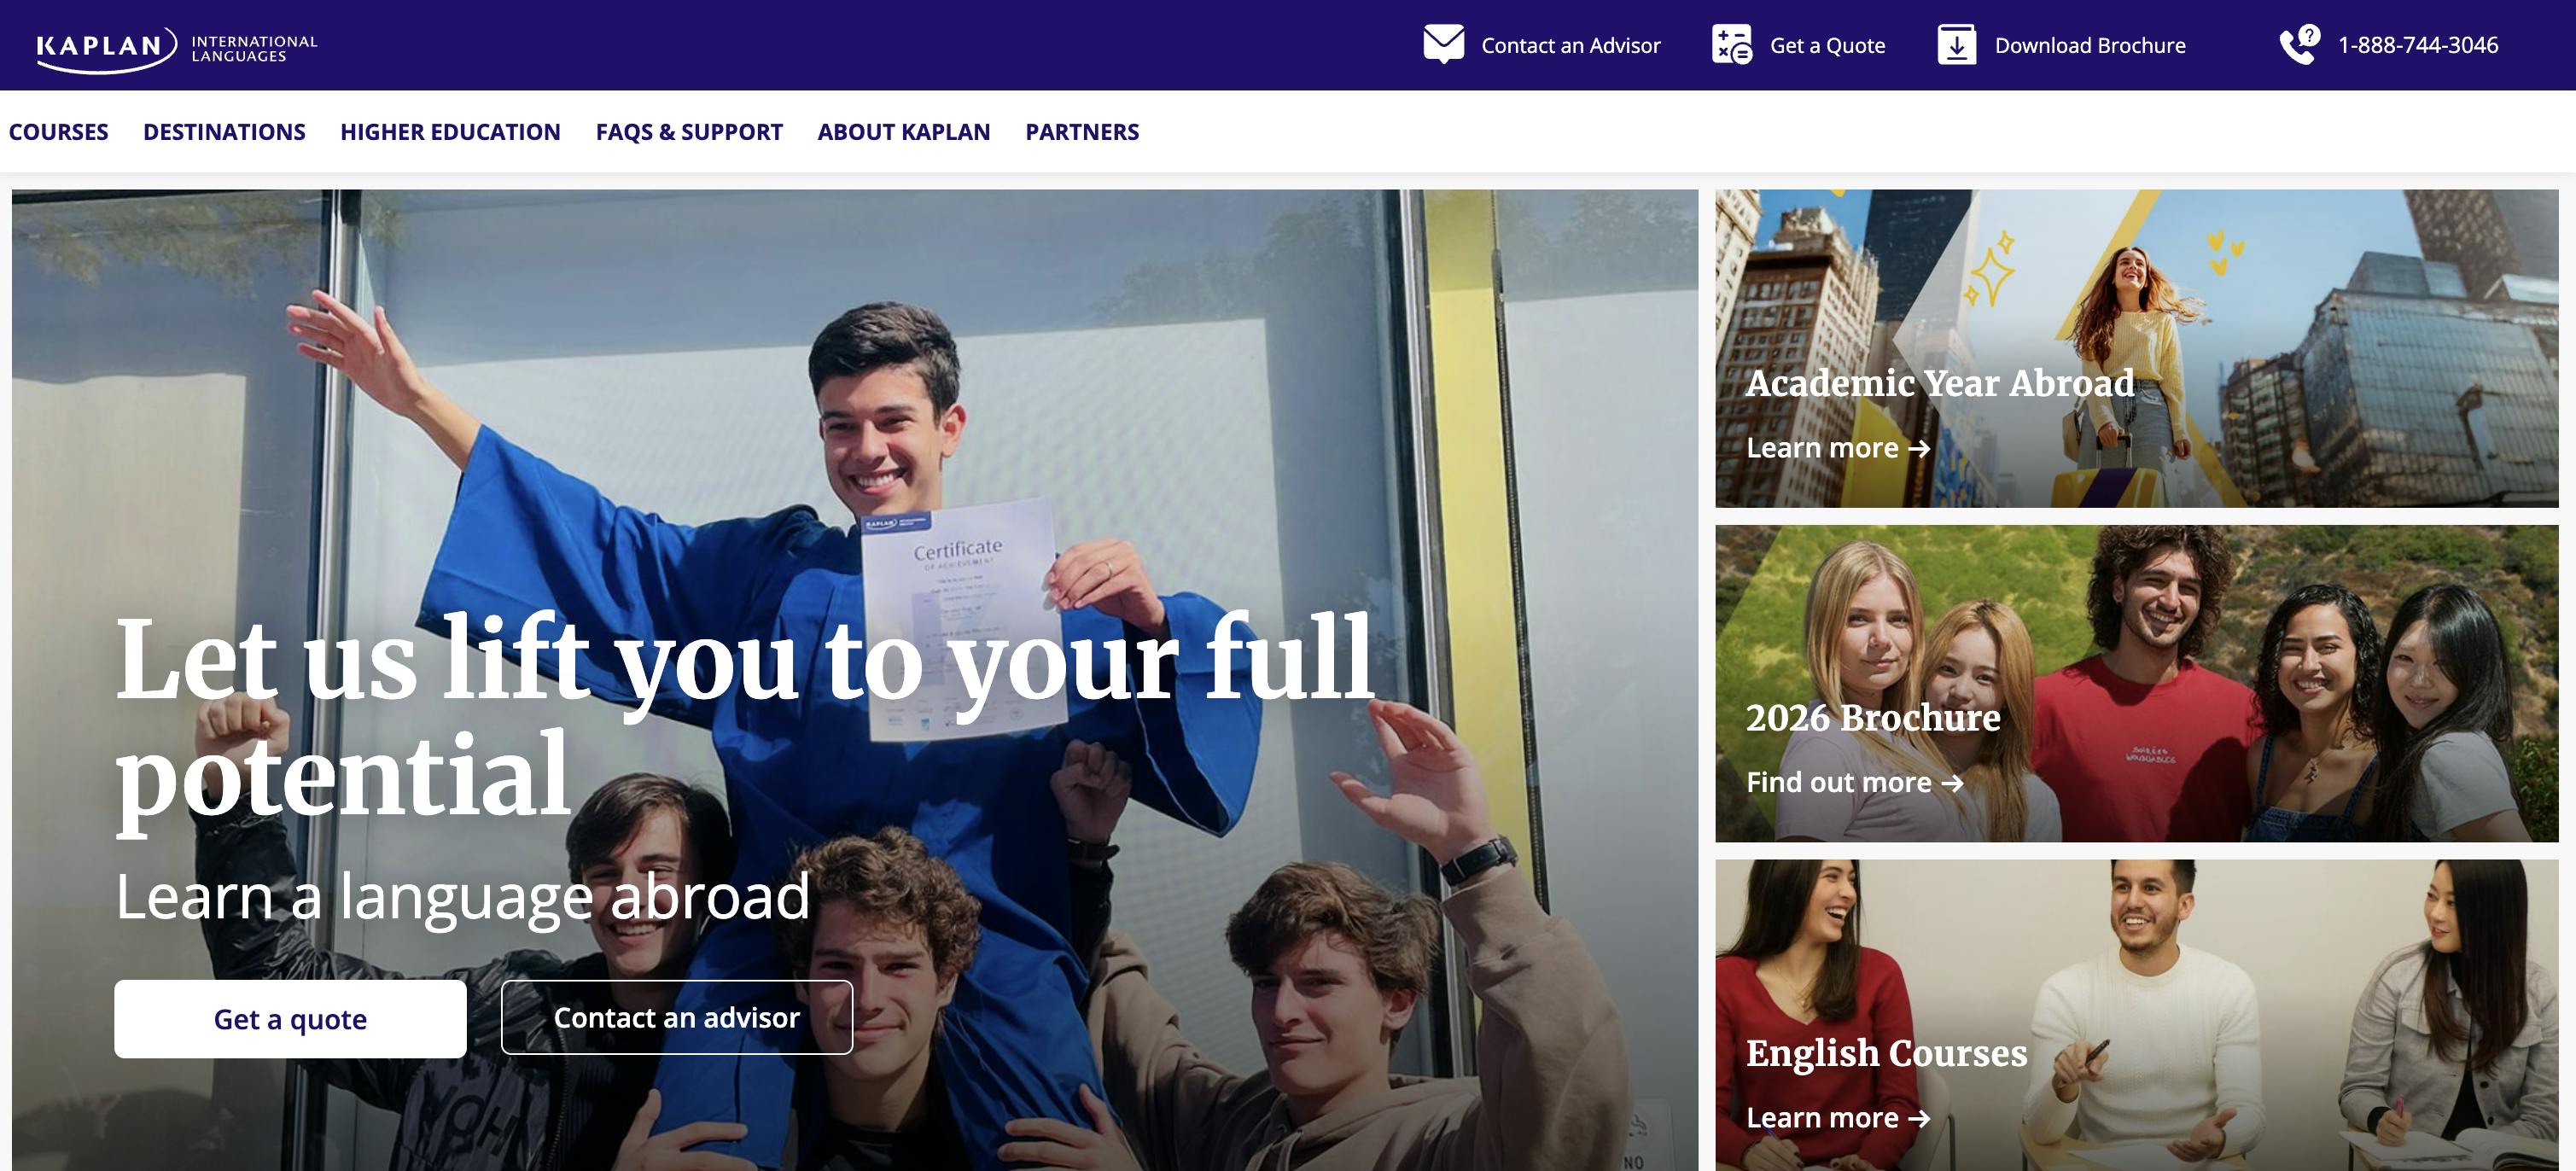
Task: Expand the Higher Education menu
Action: pos(450,132)
